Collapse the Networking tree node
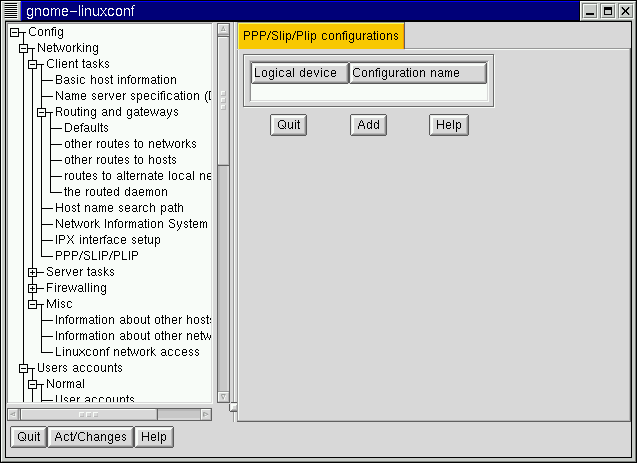Image resolution: width=637 pixels, height=463 pixels. coord(24,48)
